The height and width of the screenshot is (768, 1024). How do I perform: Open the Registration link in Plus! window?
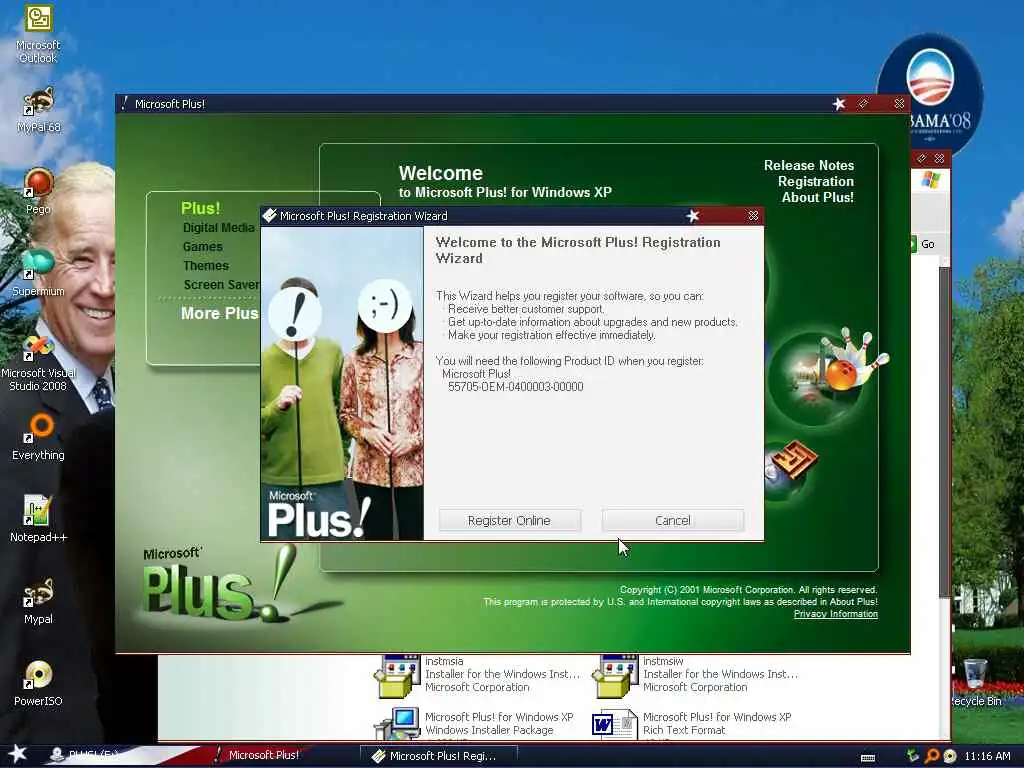pyautogui.click(x=816, y=182)
